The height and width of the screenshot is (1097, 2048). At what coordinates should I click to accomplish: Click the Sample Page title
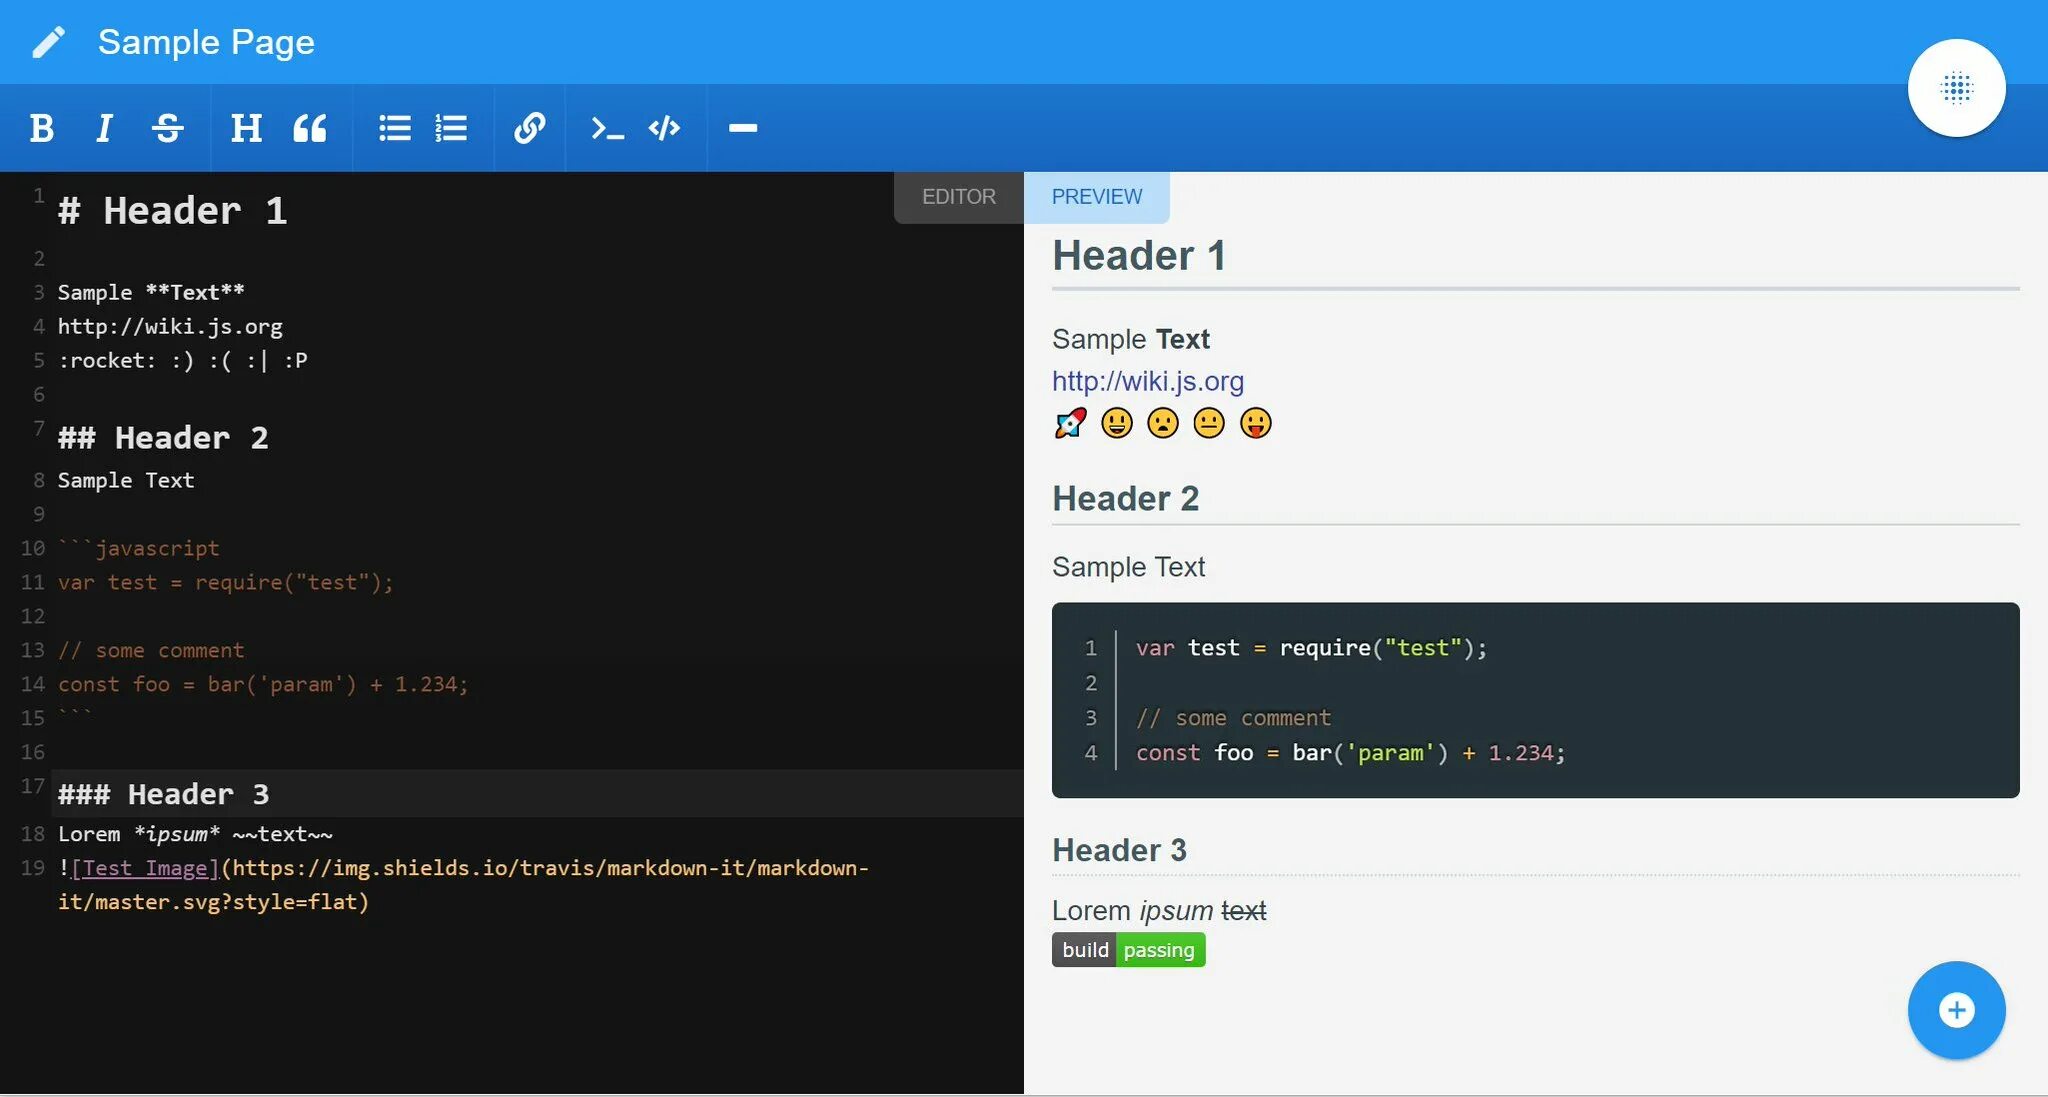pyautogui.click(x=206, y=42)
